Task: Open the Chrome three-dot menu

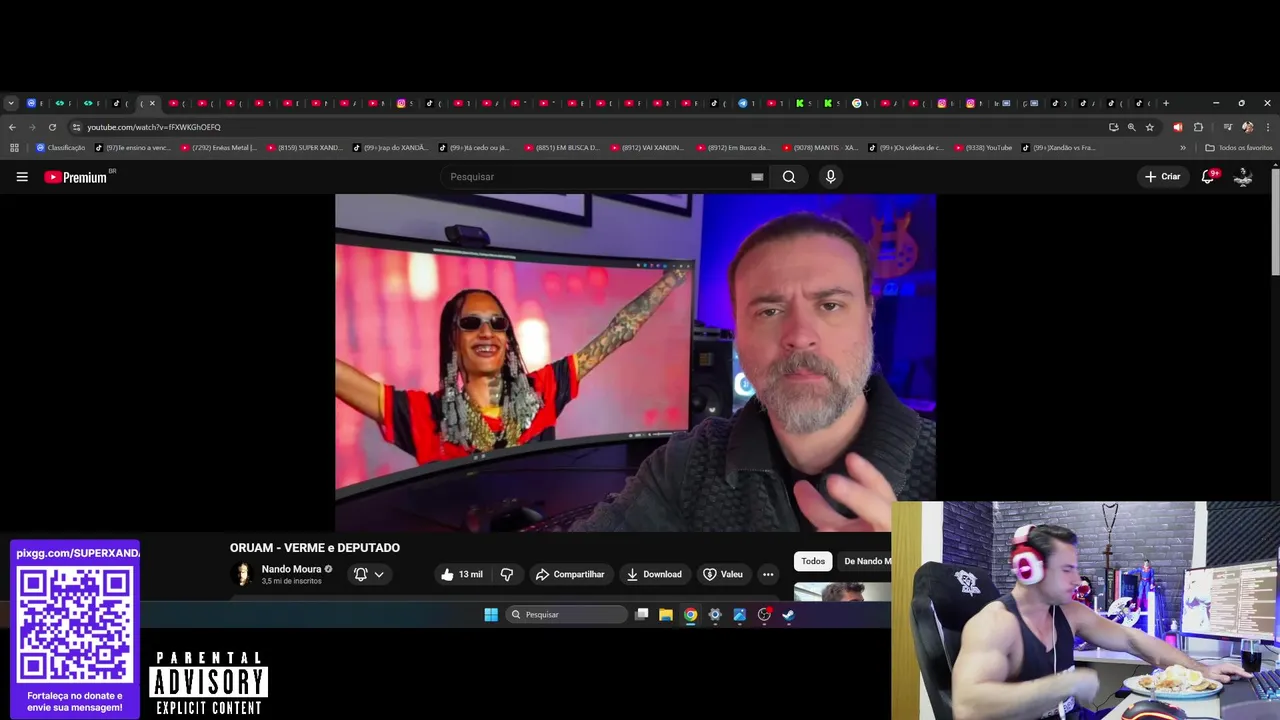Action: point(1268,127)
